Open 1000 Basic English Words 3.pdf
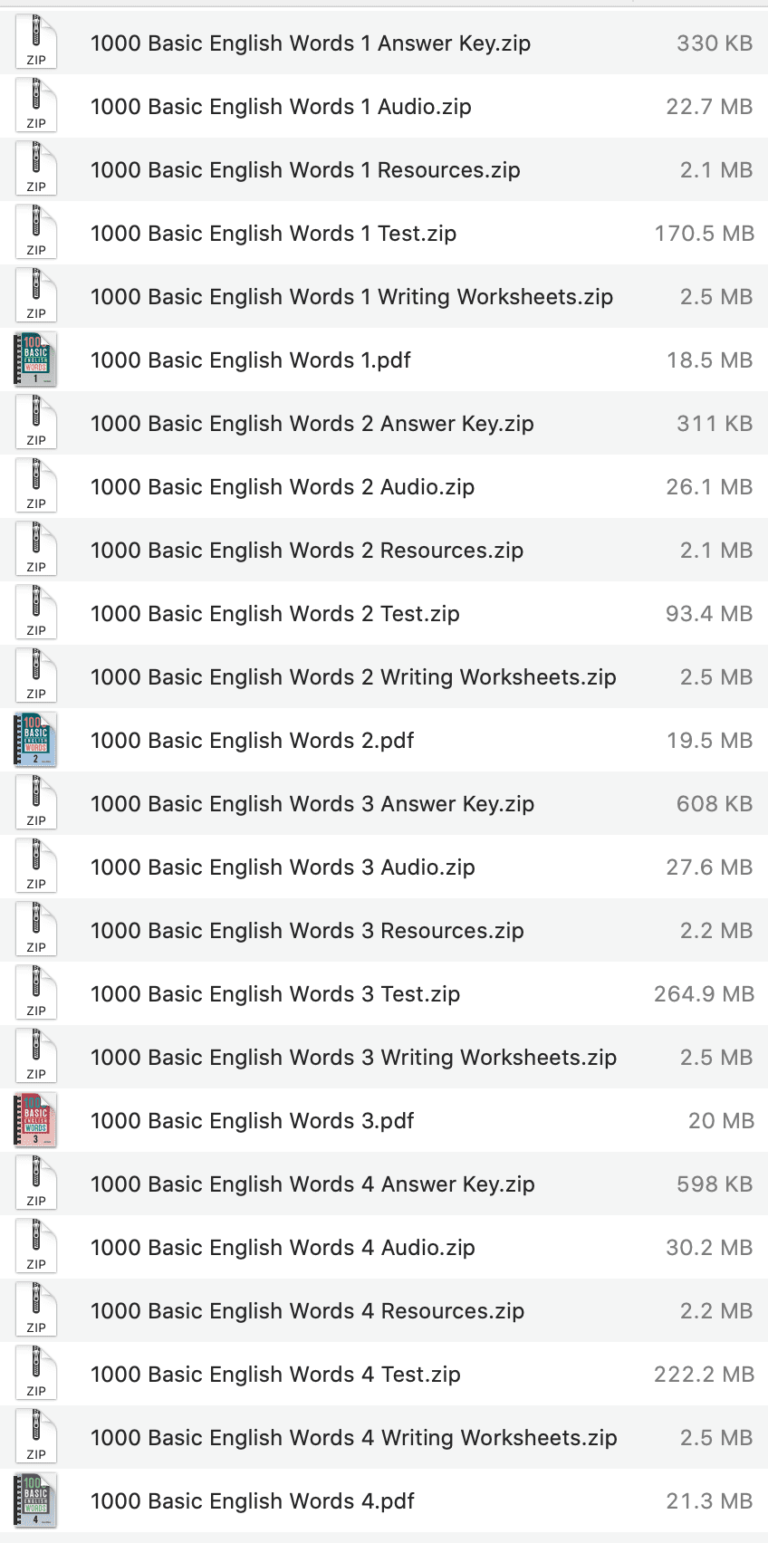768x1543 pixels. pyautogui.click(x=252, y=1120)
